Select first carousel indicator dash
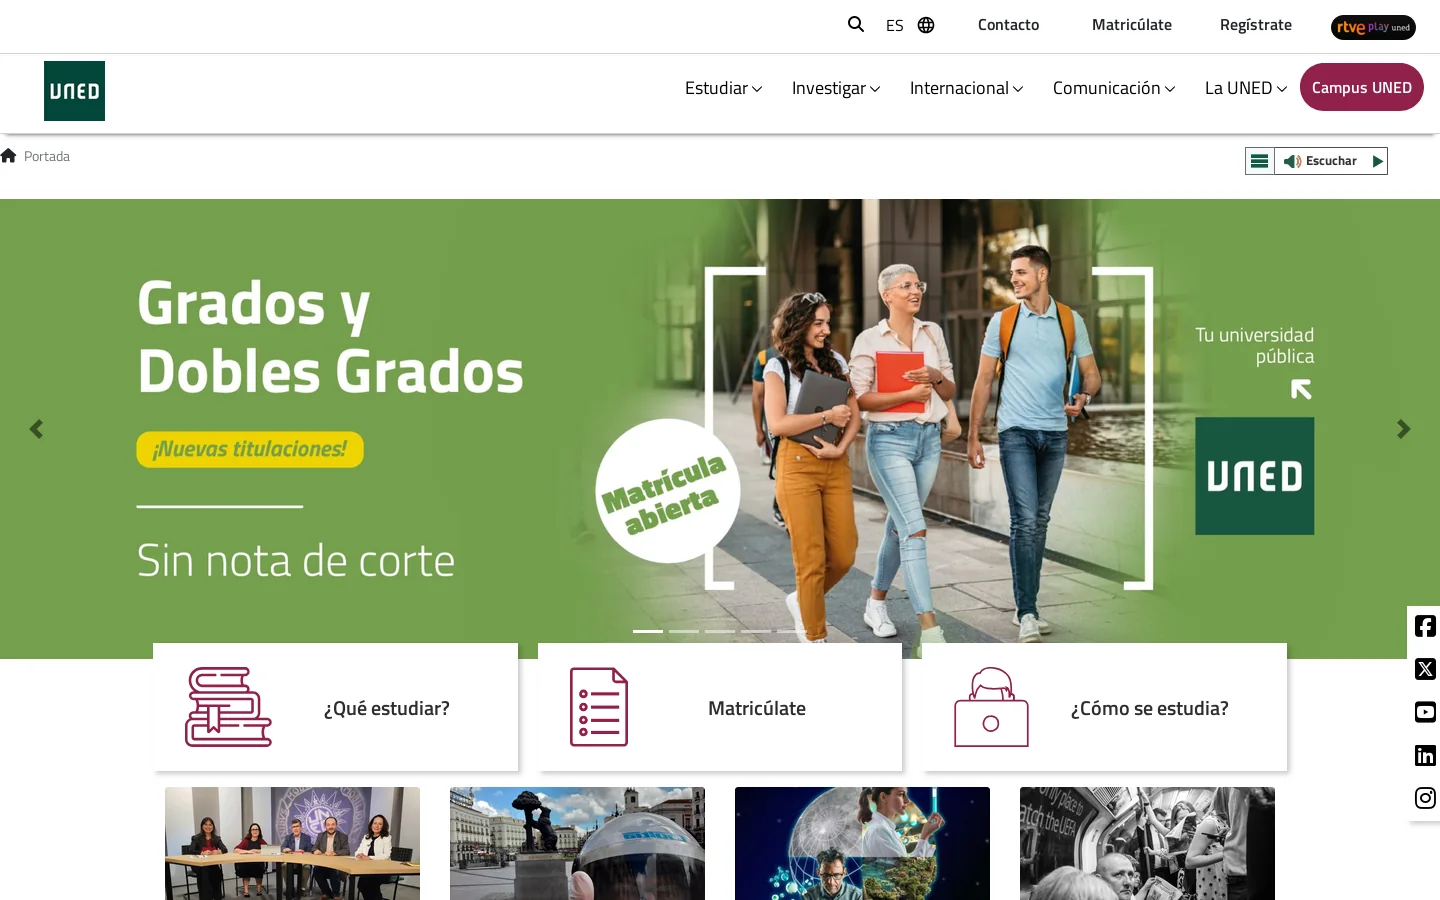Screen dimensions: 1440x900 (x=648, y=631)
